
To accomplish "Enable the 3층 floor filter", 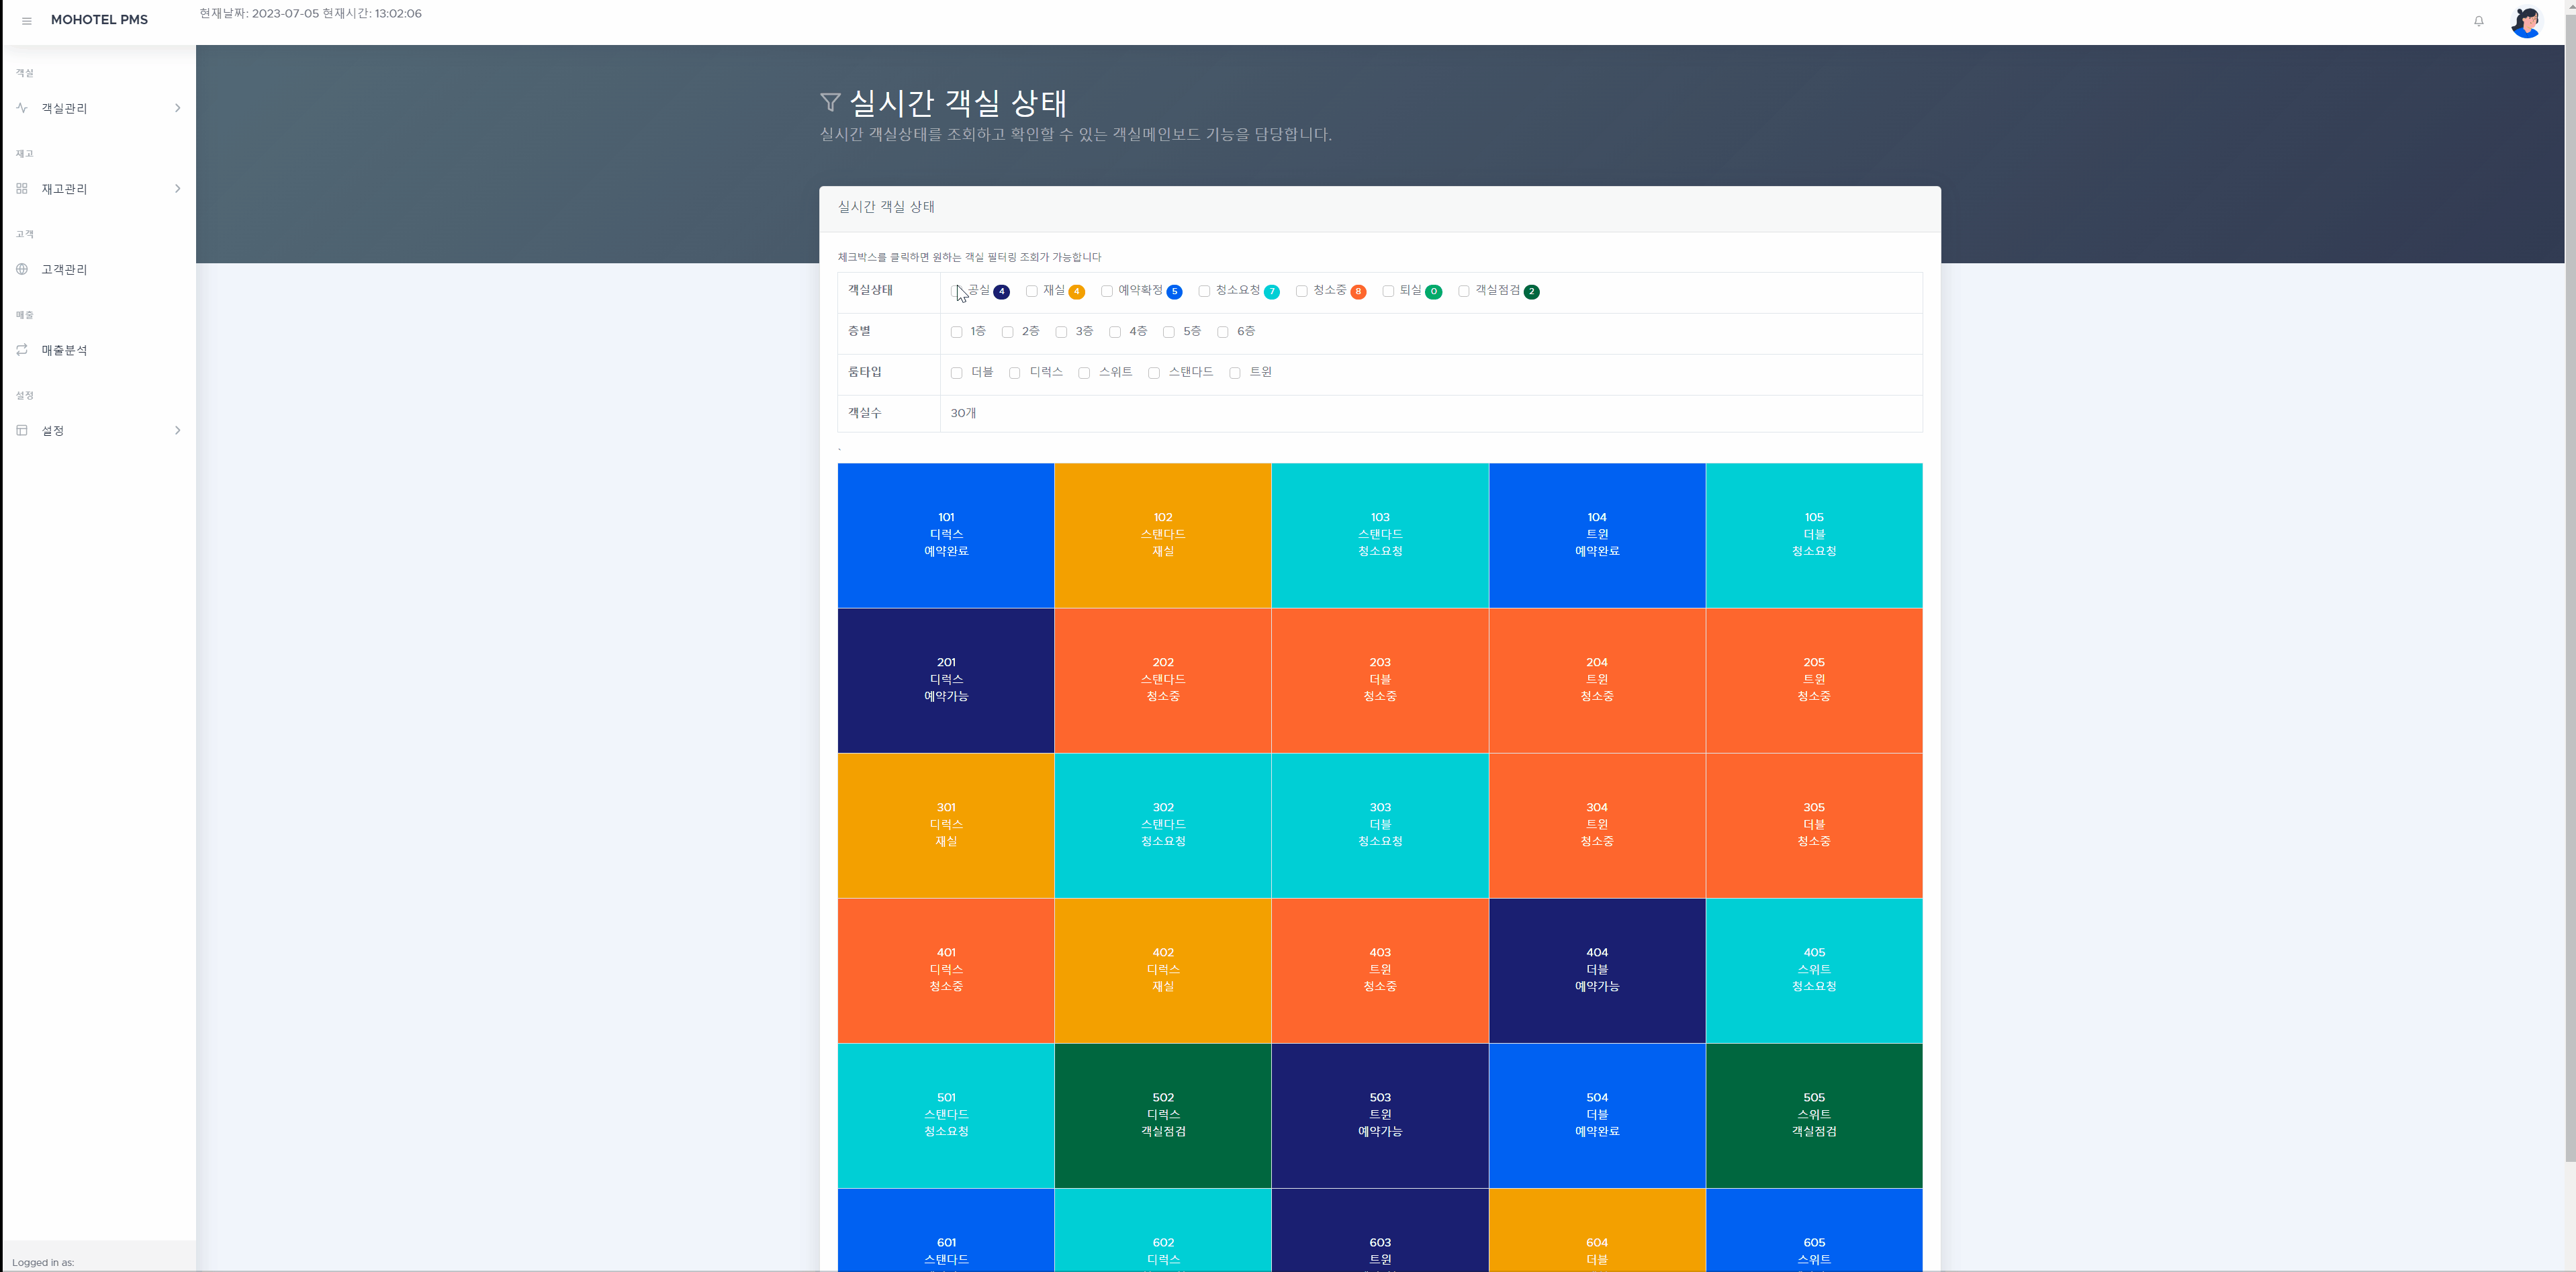I will (x=1061, y=332).
